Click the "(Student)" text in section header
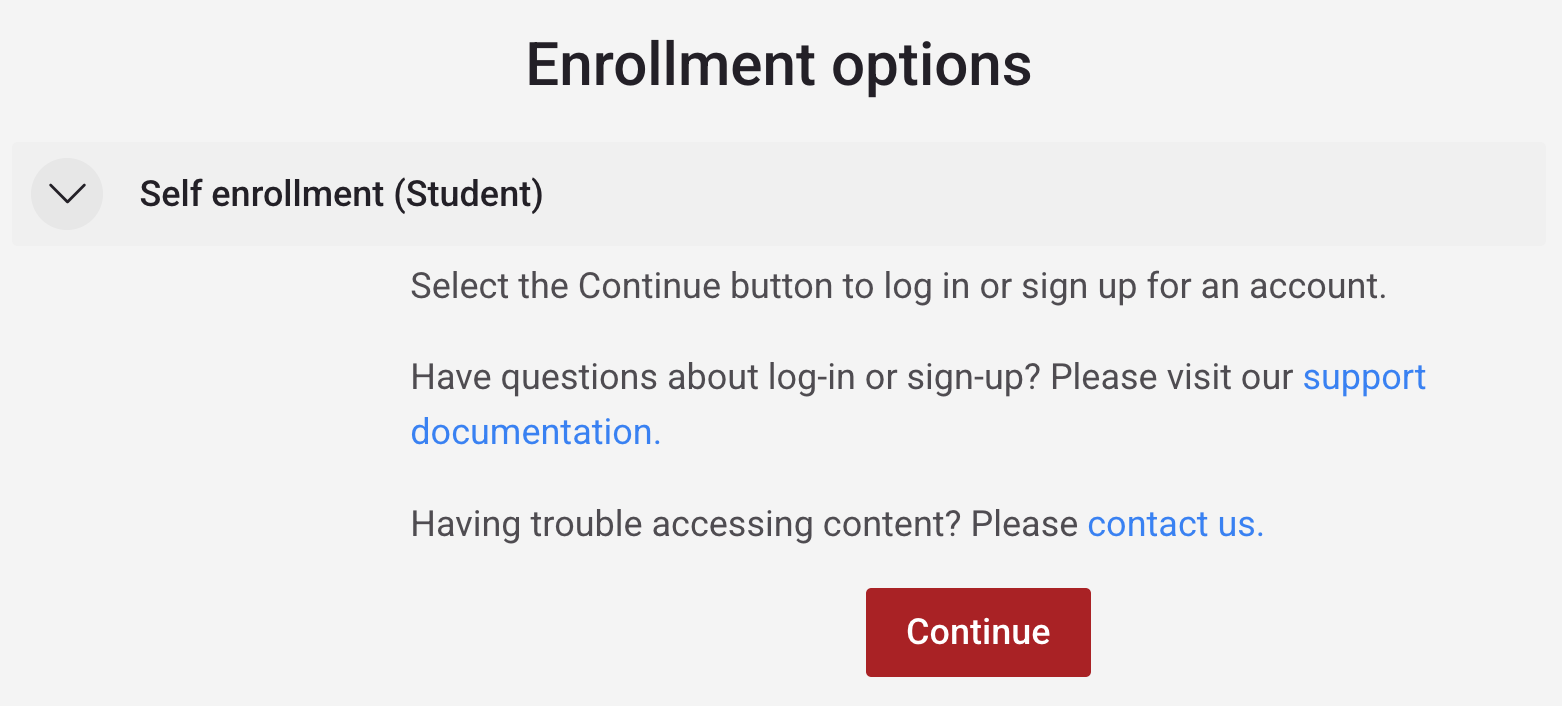The height and width of the screenshot is (706, 1562). [468, 194]
